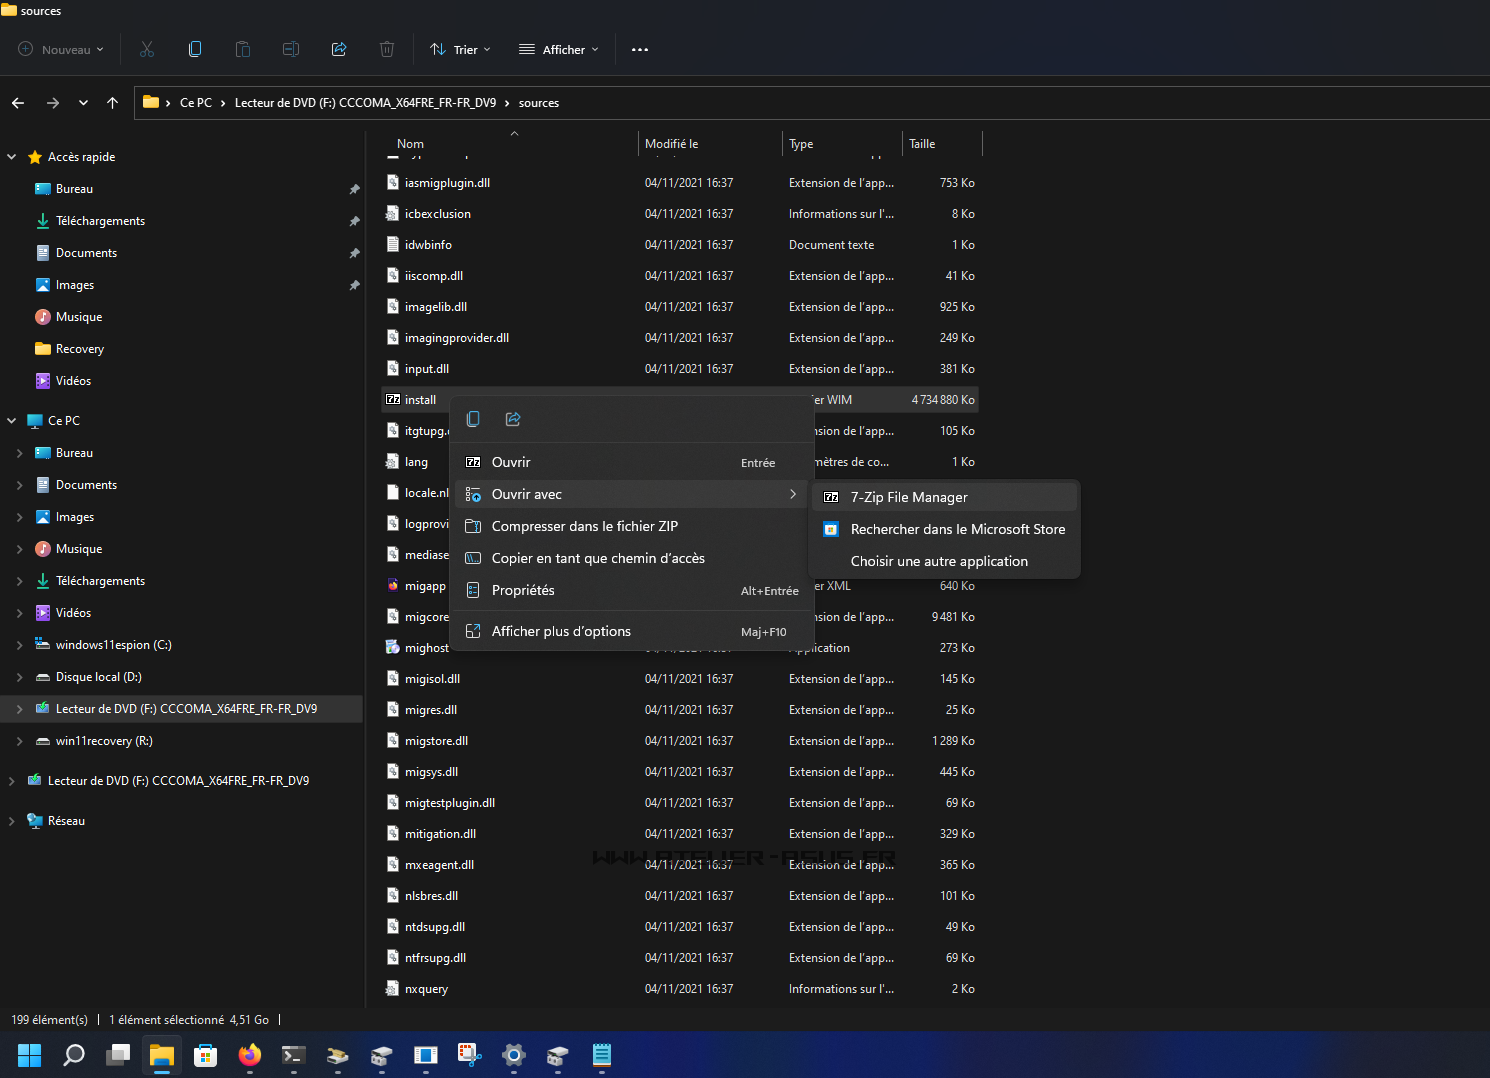The width and height of the screenshot is (1490, 1078).
Task: Choose 7-Zip File Manager in submenu
Action: click(908, 497)
